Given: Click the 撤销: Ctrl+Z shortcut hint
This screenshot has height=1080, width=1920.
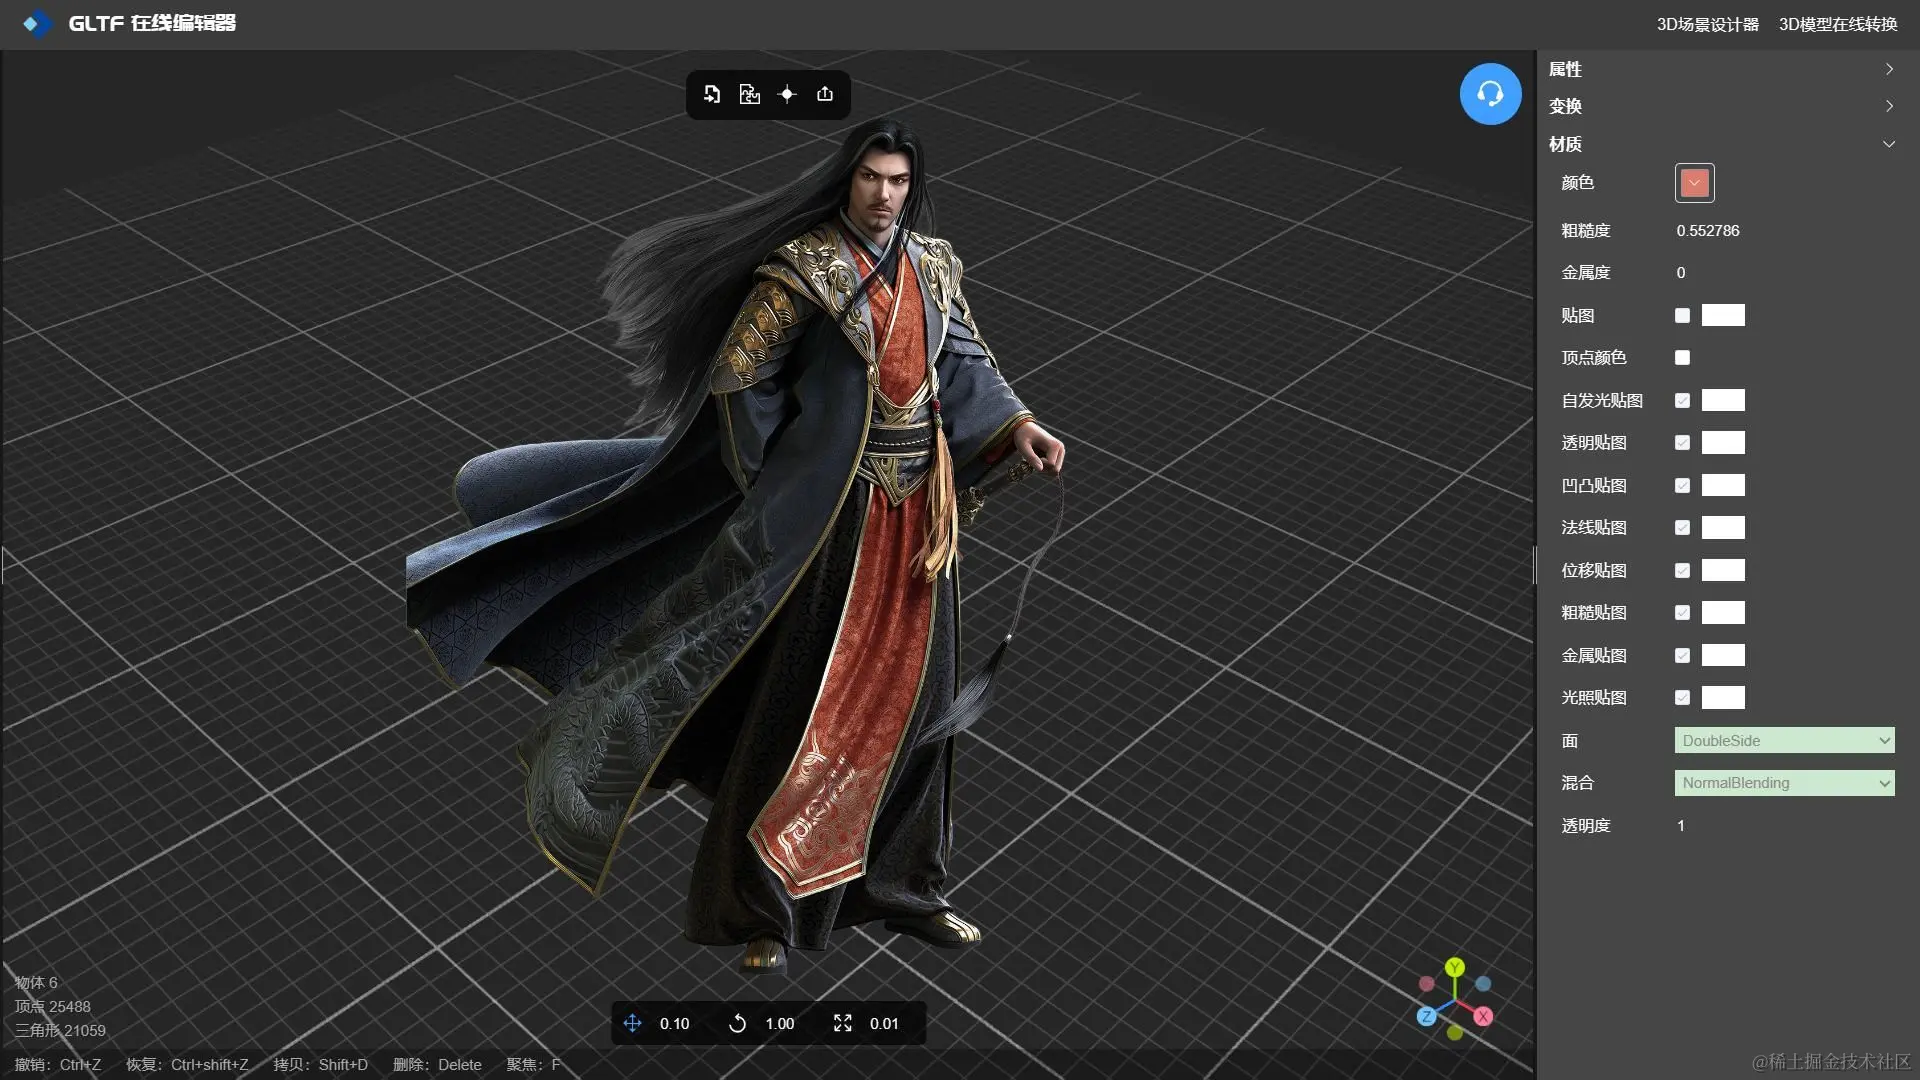Looking at the screenshot, I should tap(58, 1064).
